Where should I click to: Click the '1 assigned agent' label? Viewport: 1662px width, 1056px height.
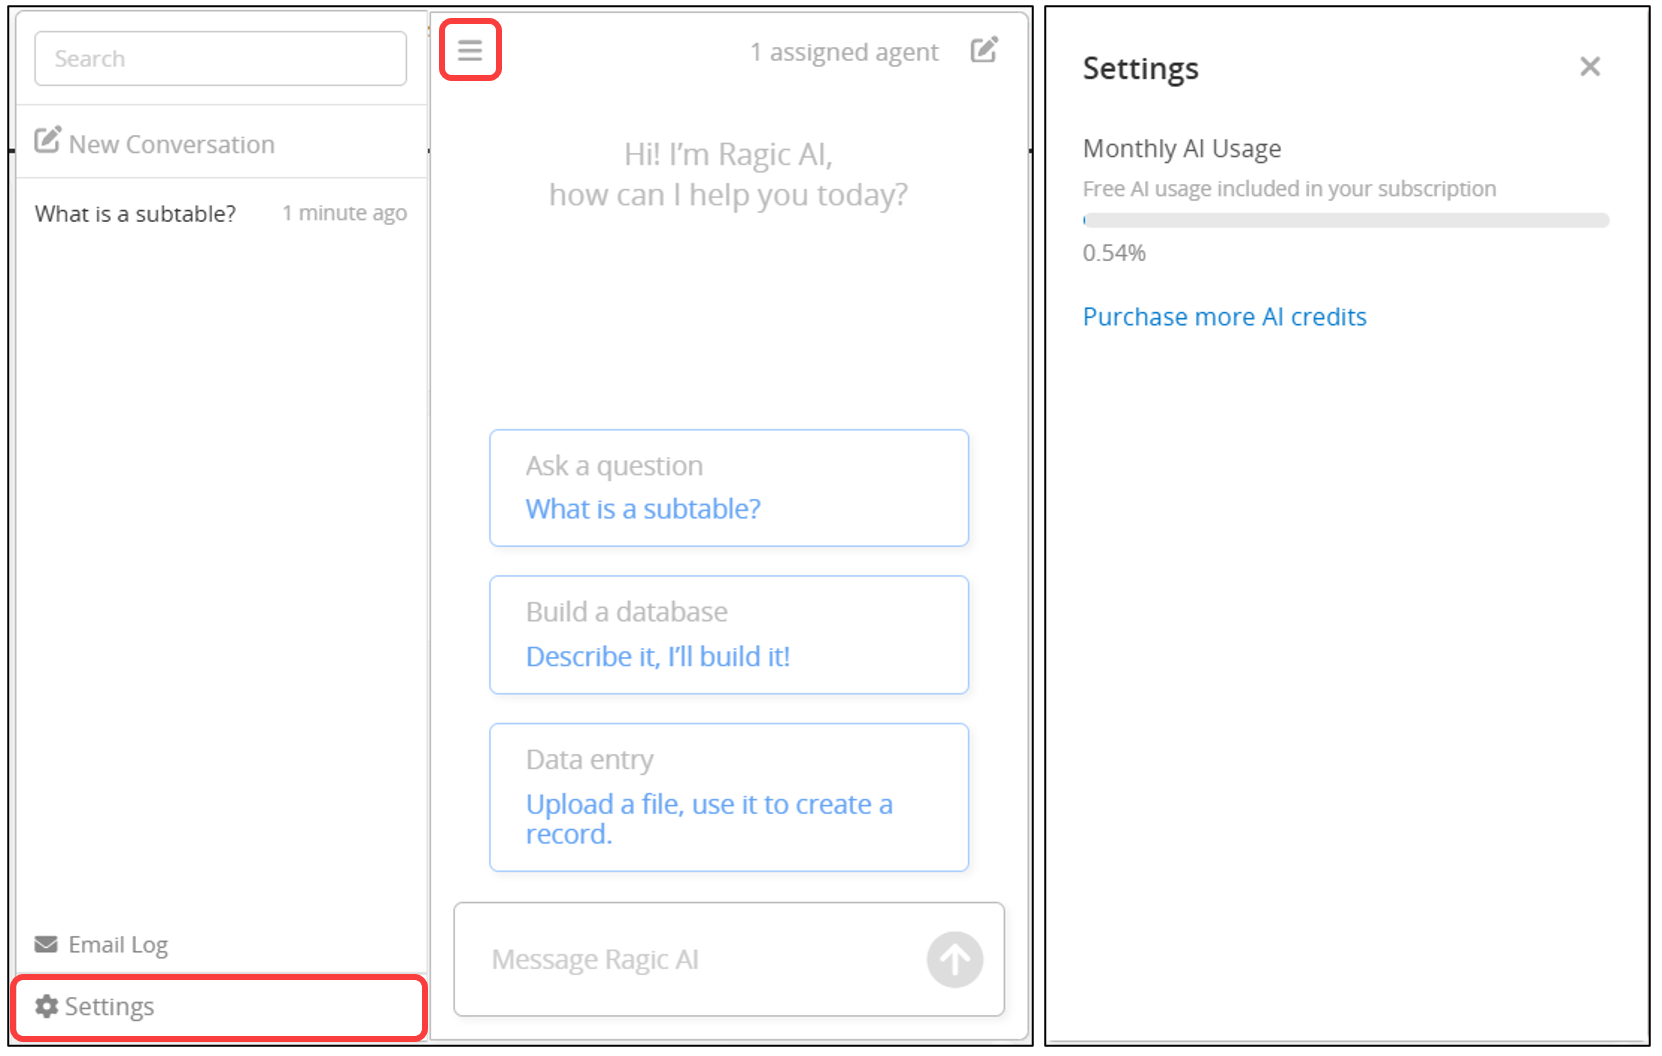coord(844,52)
